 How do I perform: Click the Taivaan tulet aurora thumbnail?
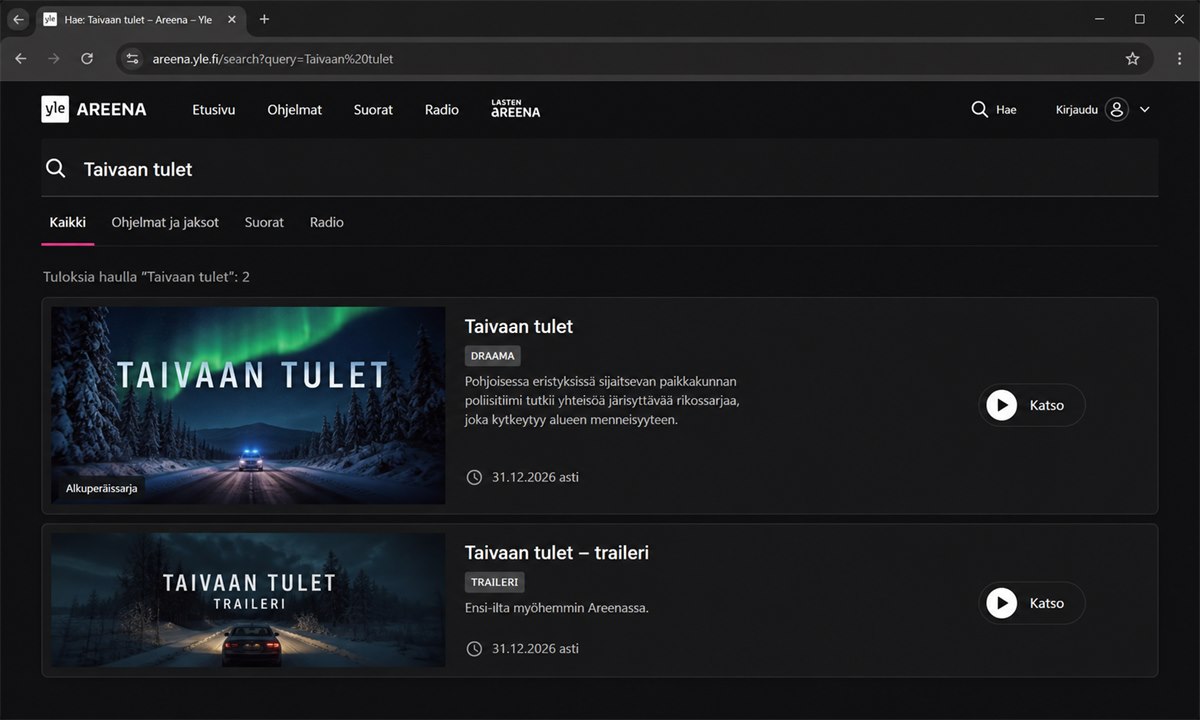(248, 405)
